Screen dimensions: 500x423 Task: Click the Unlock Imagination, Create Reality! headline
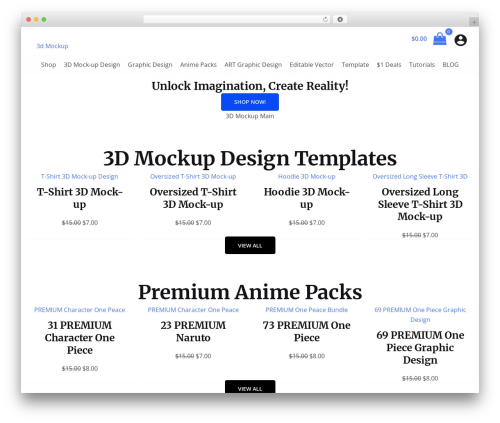click(250, 86)
